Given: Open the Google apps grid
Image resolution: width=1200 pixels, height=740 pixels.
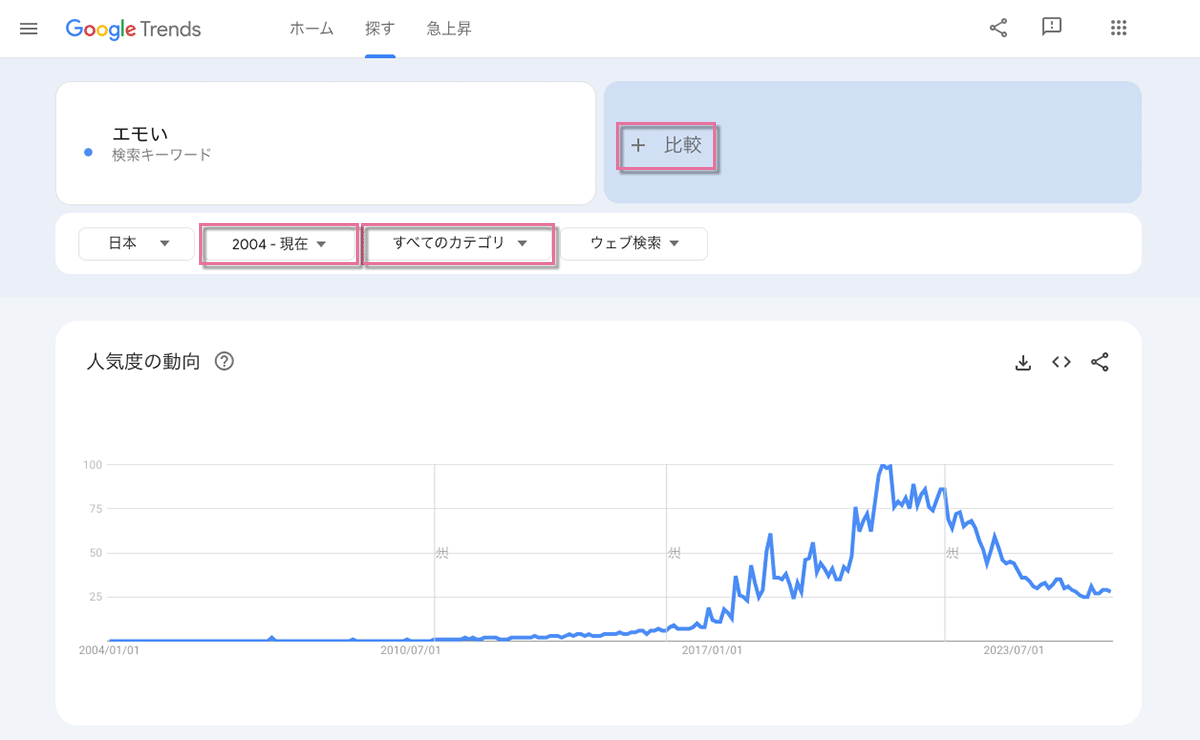Looking at the screenshot, I should coord(1118,28).
